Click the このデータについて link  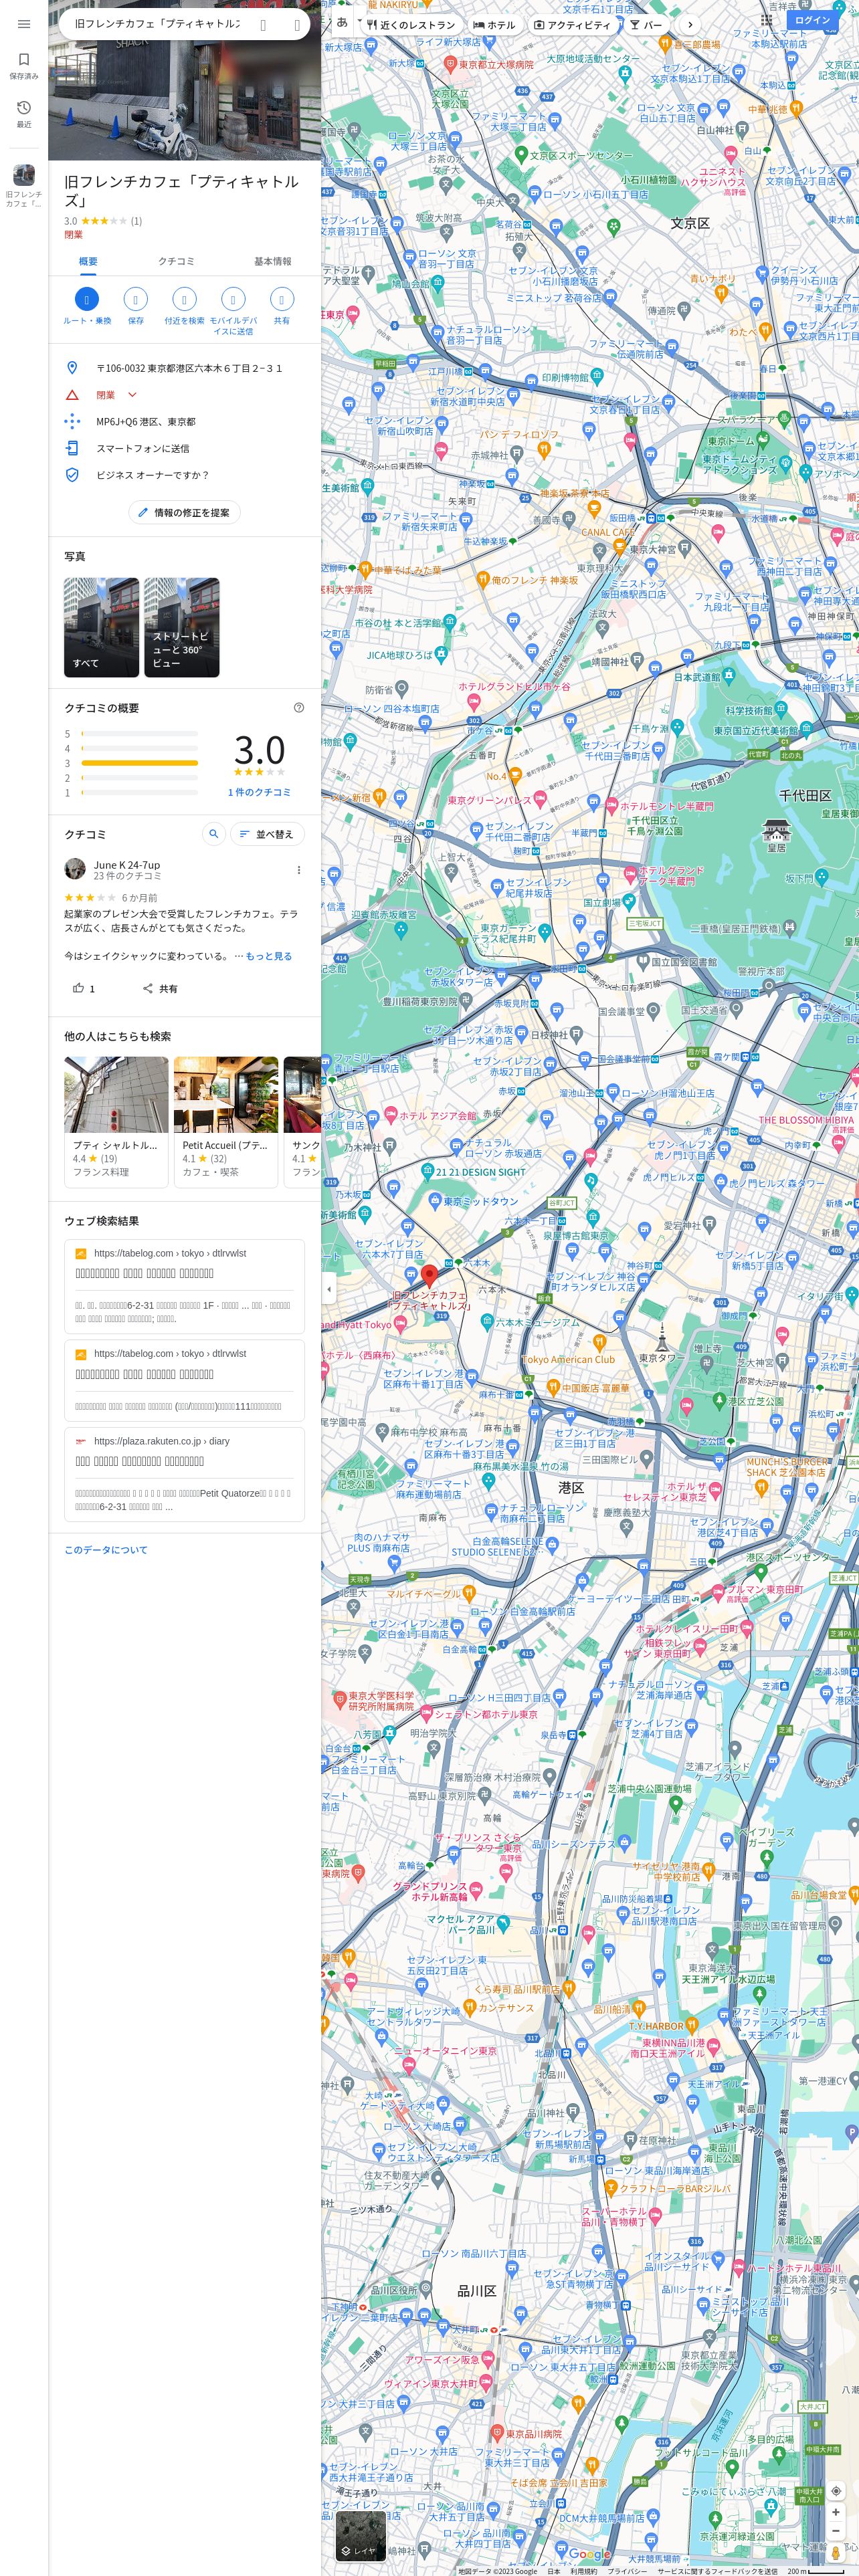[106, 1549]
